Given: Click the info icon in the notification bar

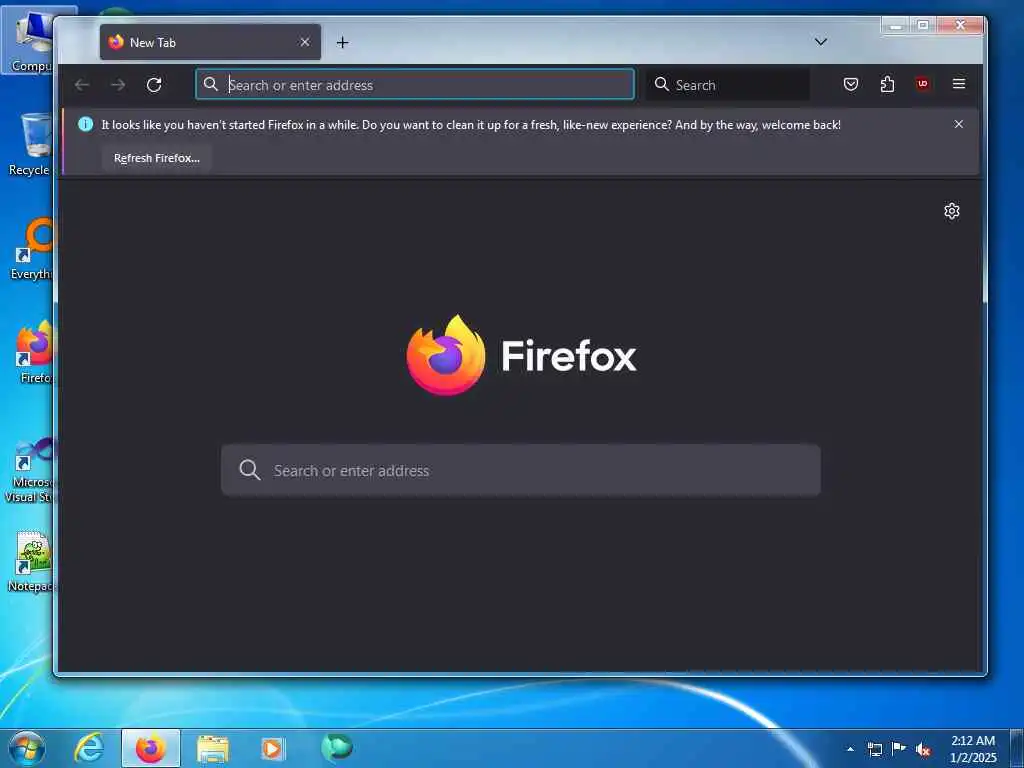Looking at the screenshot, I should [86, 124].
